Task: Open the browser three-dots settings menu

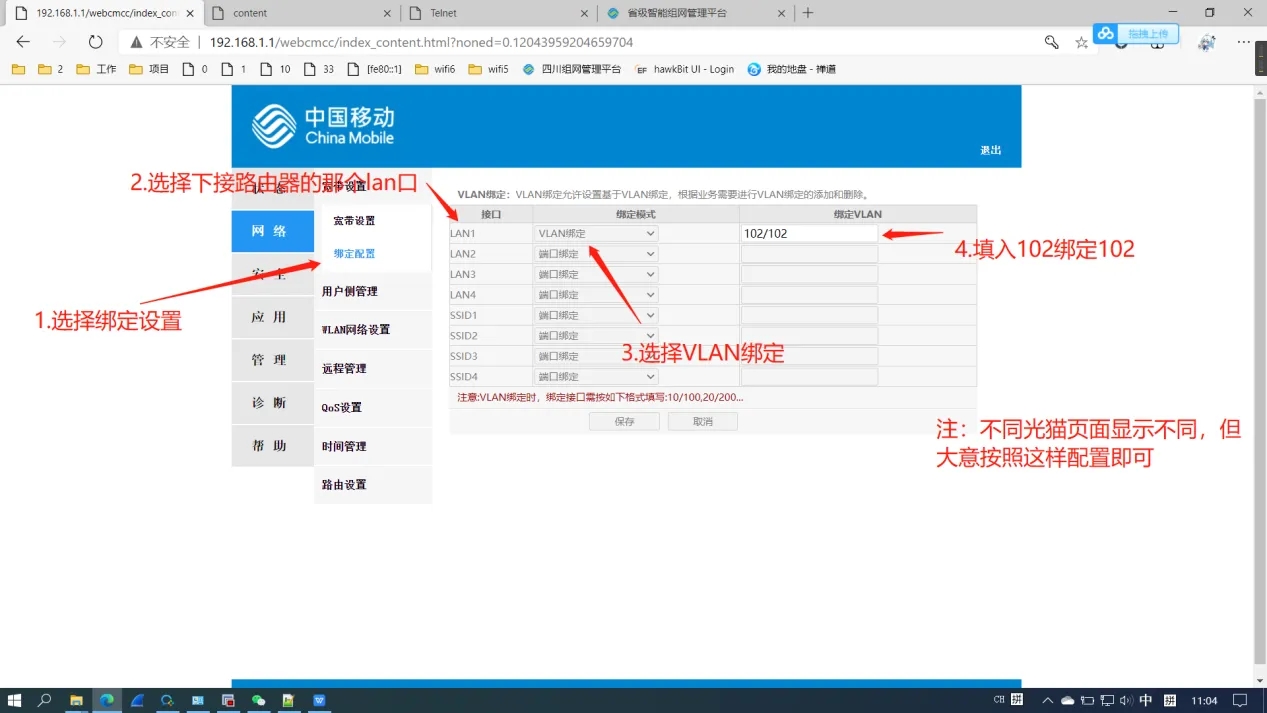Action: point(1244,42)
